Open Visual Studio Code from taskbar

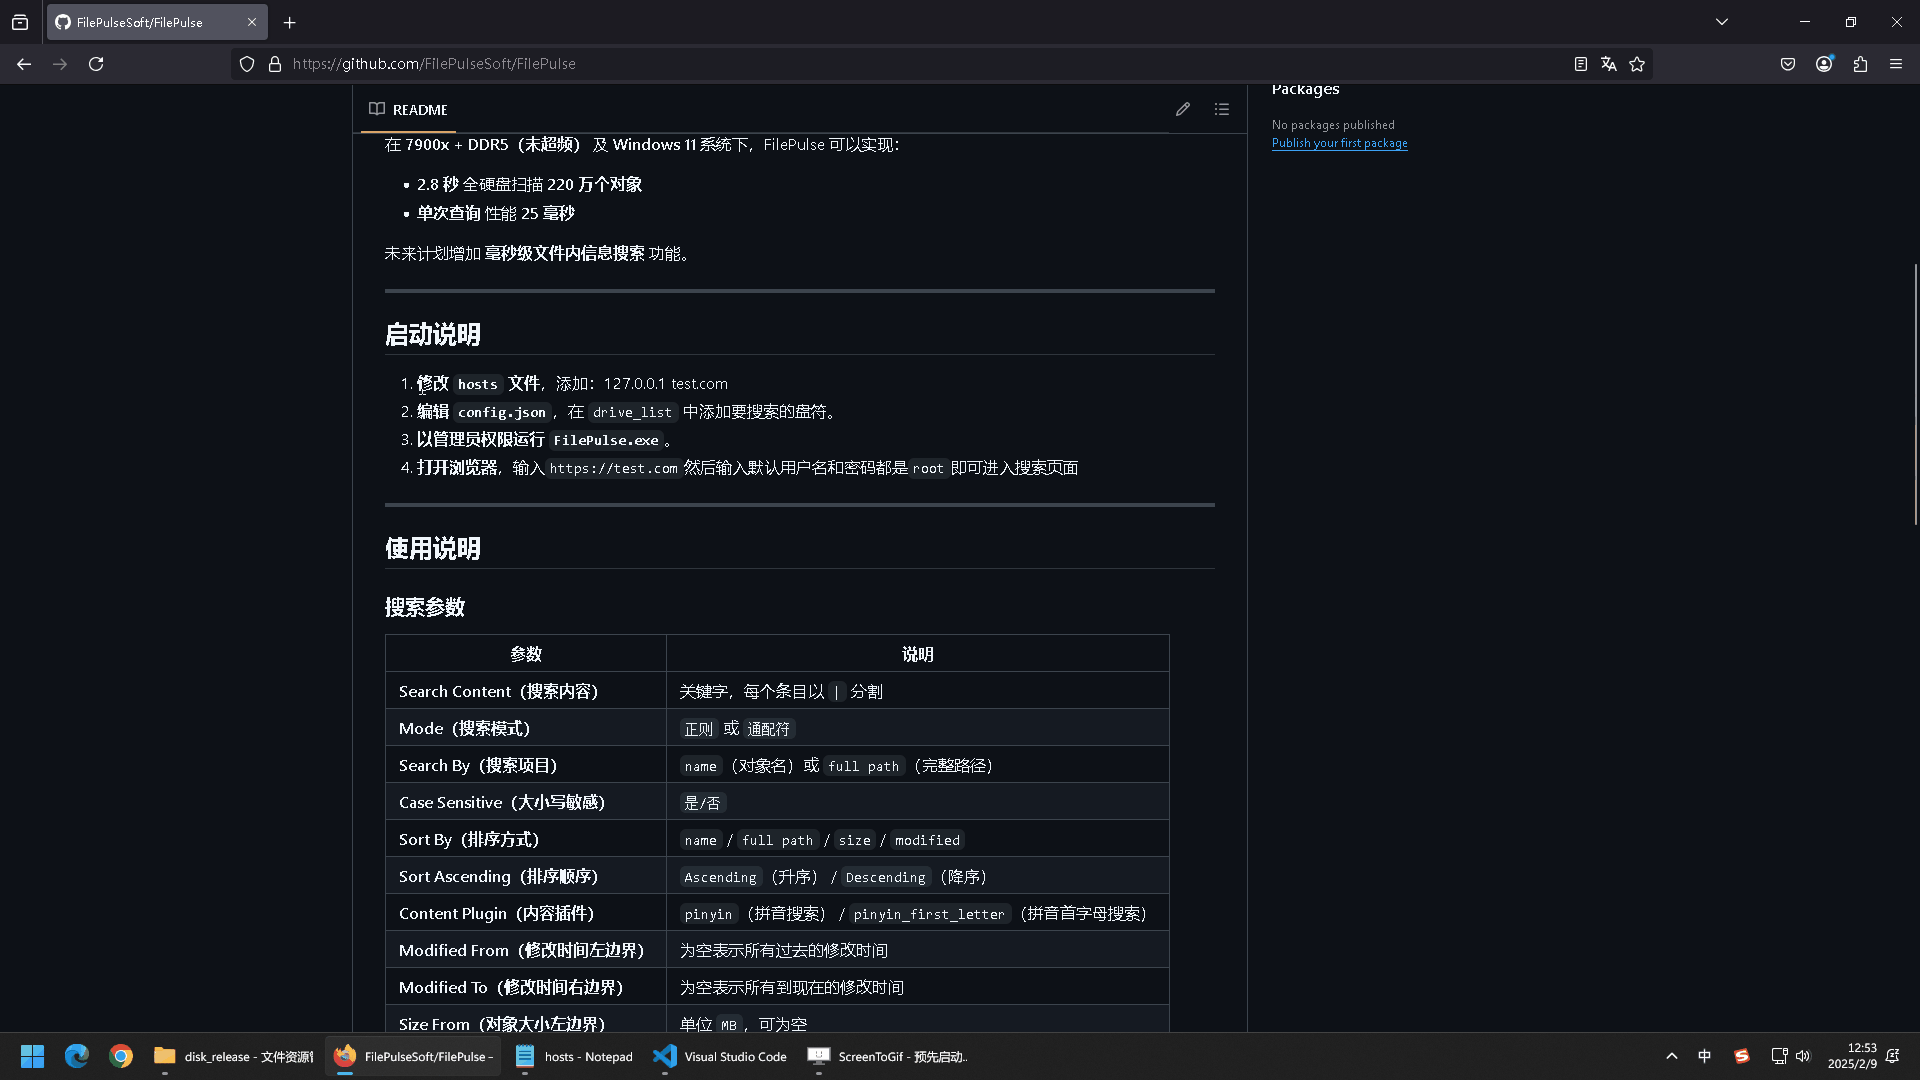(720, 1056)
